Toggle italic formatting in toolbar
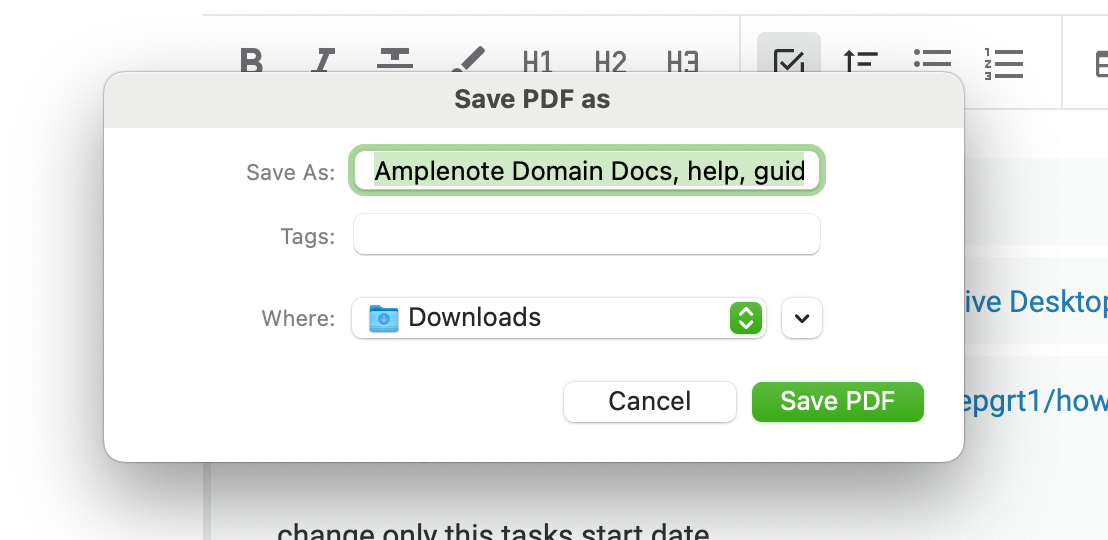Viewport: 1108px width, 540px height. coord(322,61)
